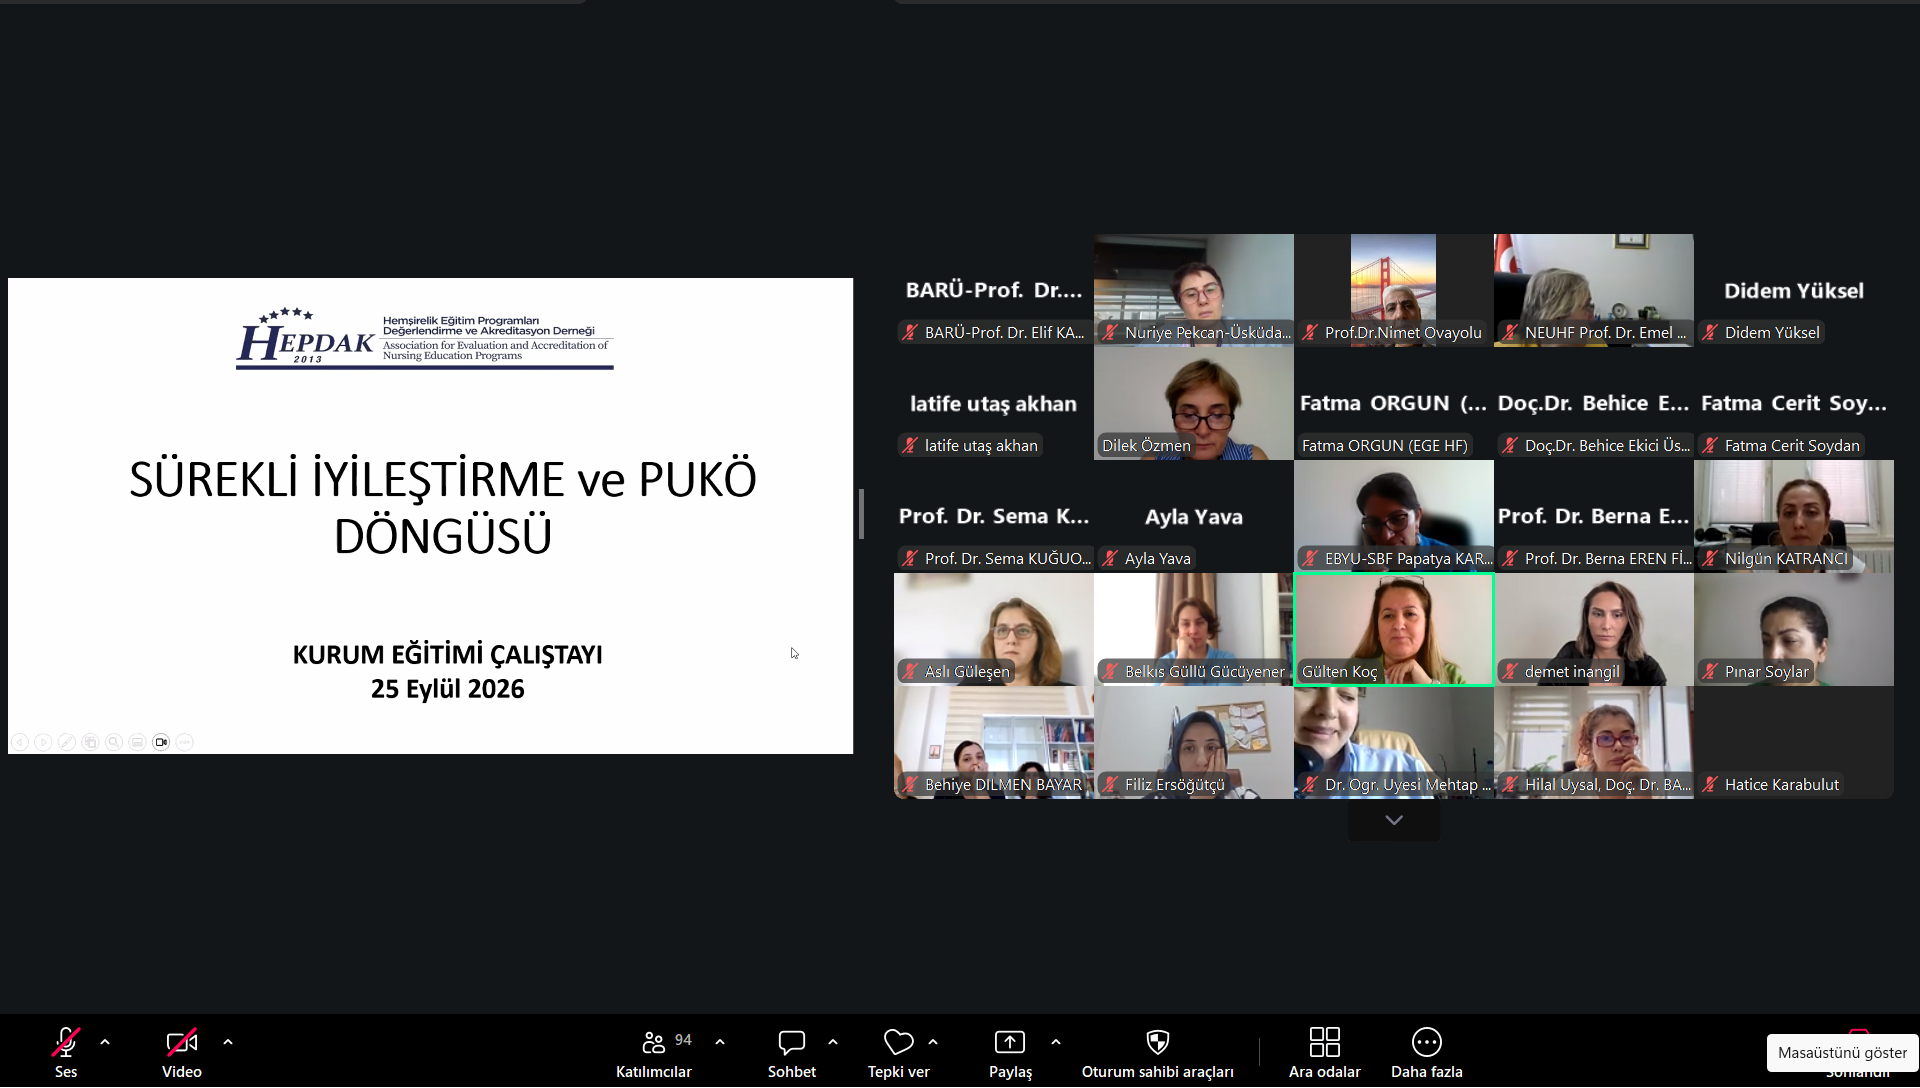Click the zoom magnifier on slide controls
1920x1088 pixels.
tap(114, 742)
